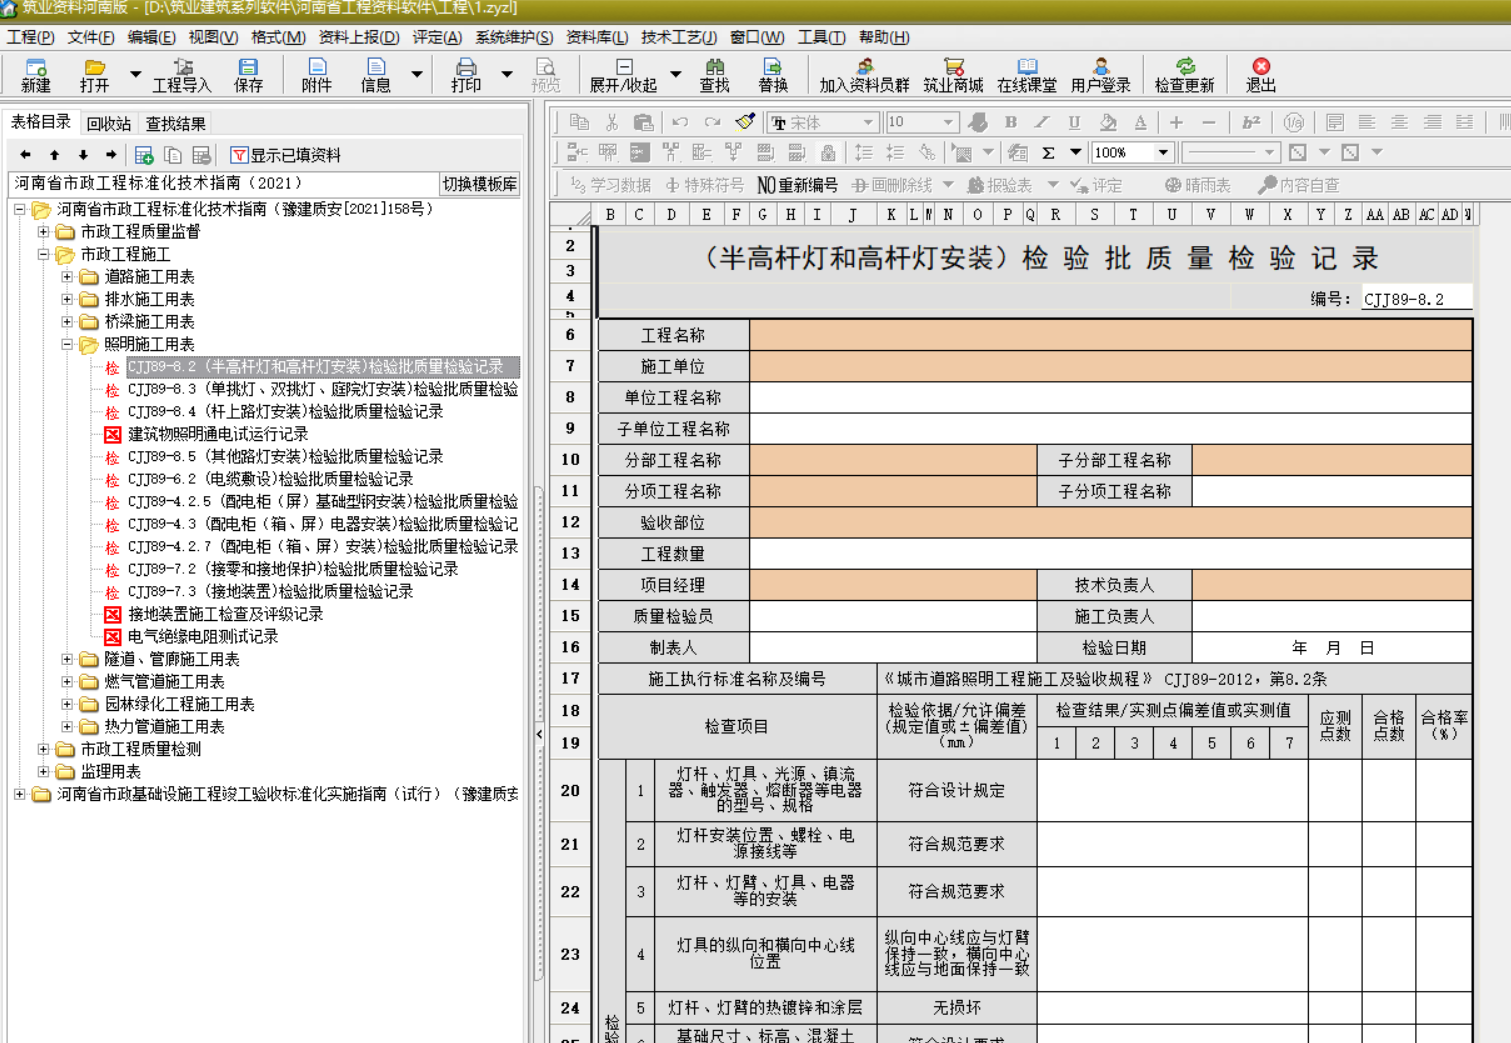Click 用户登录 login icon
This screenshot has width=1511, height=1043.
pyautogui.click(x=1100, y=76)
